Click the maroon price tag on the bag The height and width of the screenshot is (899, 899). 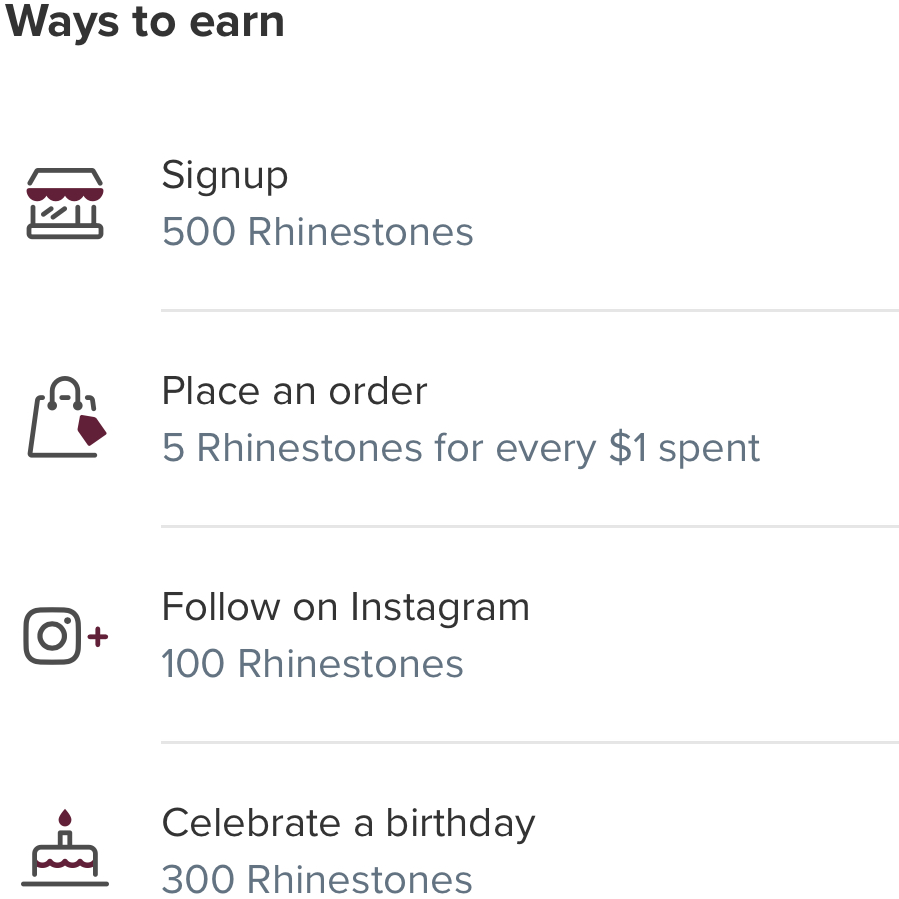pos(91,430)
